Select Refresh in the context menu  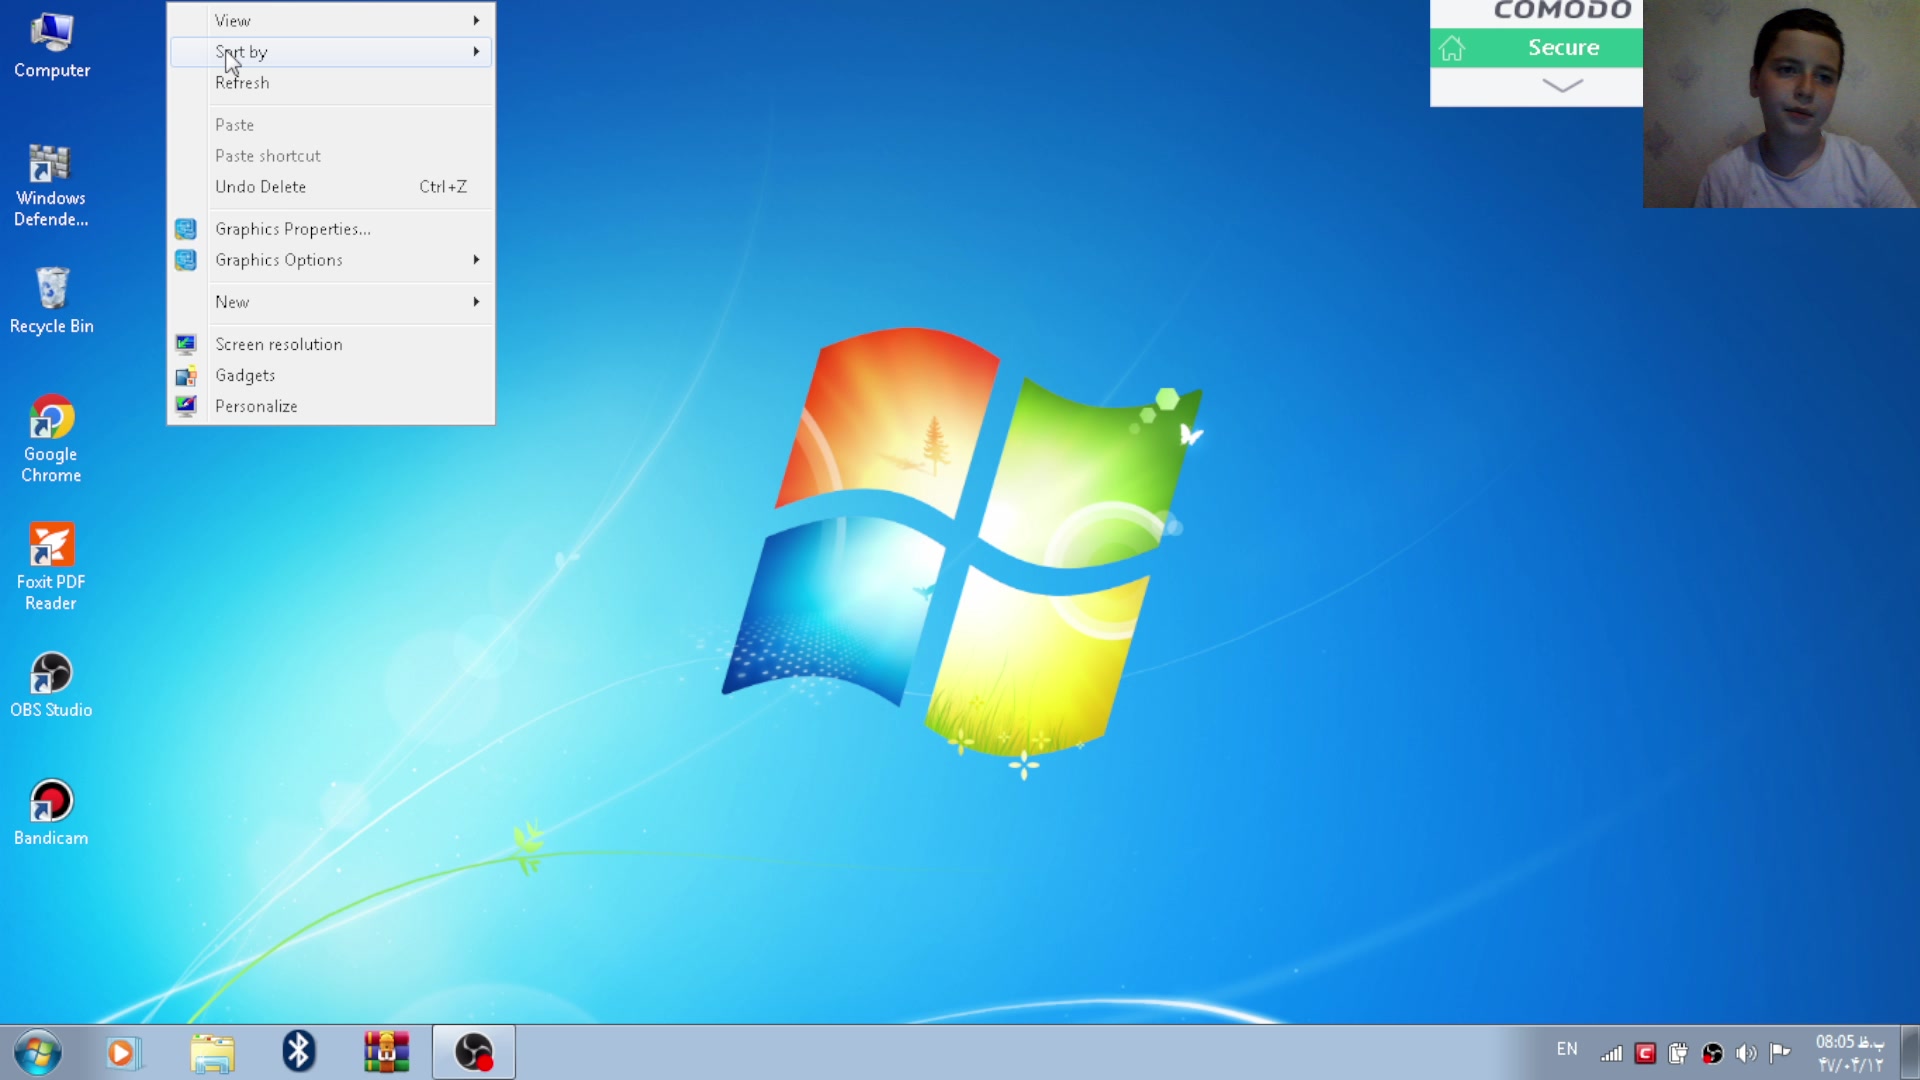pyautogui.click(x=242, y=83)
